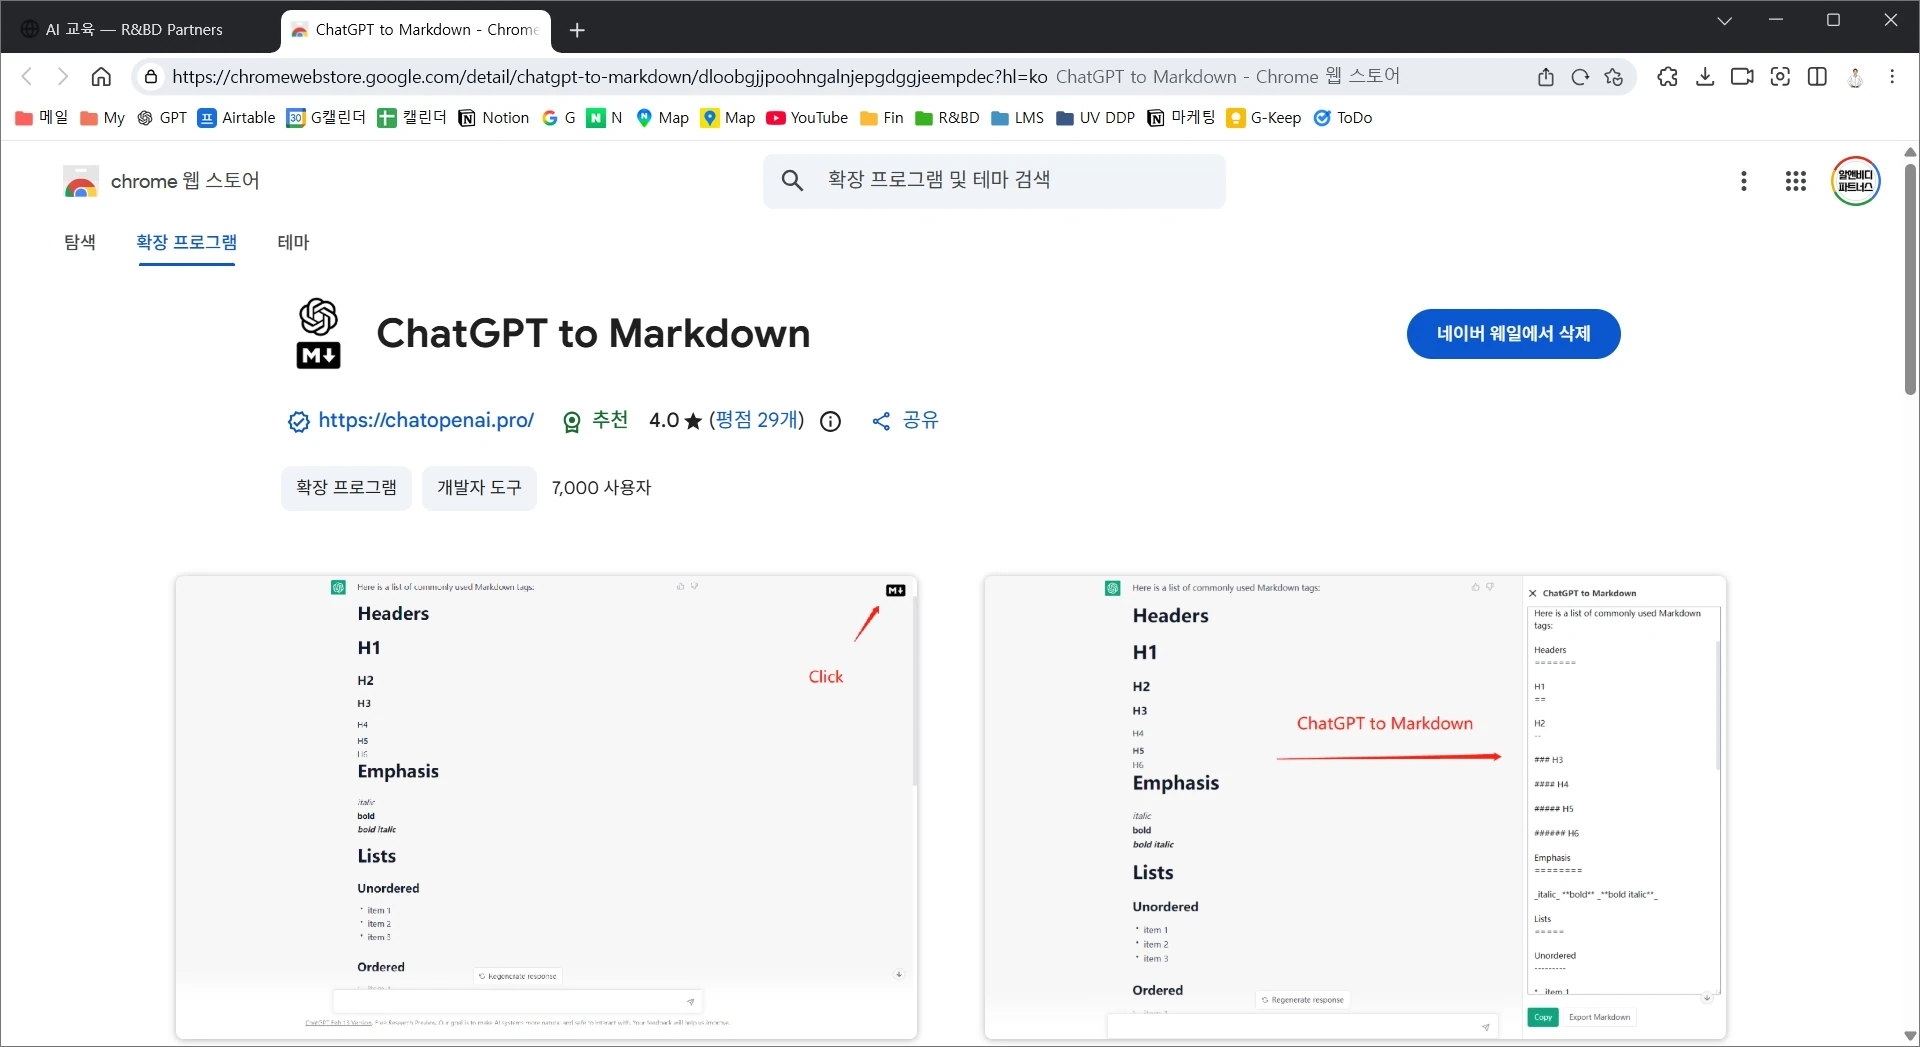Select 확장 프로그램 navigation tab
The image size is (1920, 1047).
tap(187, 242)
